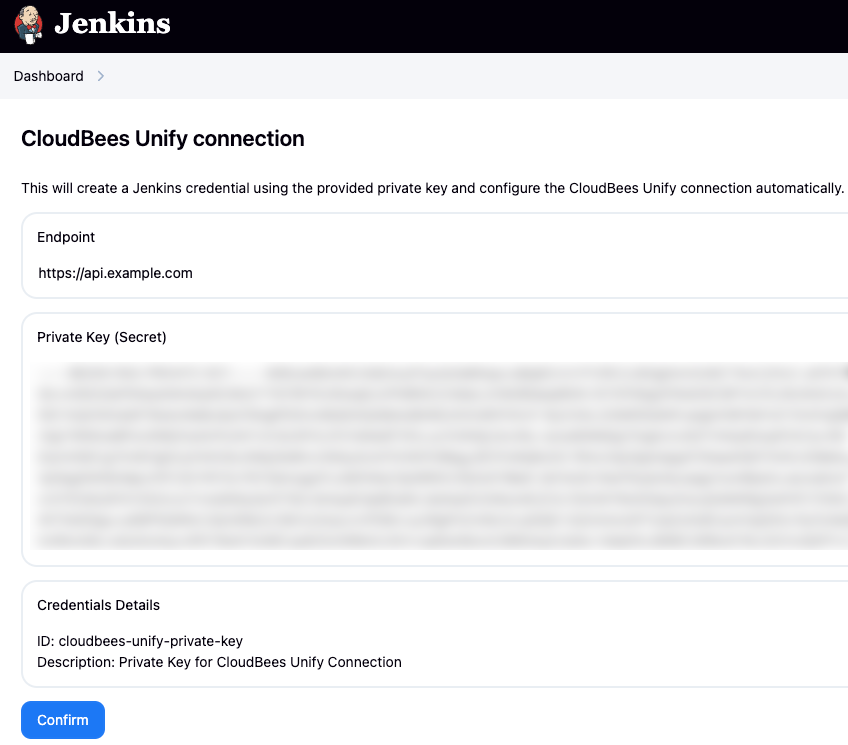Open the breadcrumb disclosure next to Dashboard
The image size is (848, 745).
pos(100,75)
